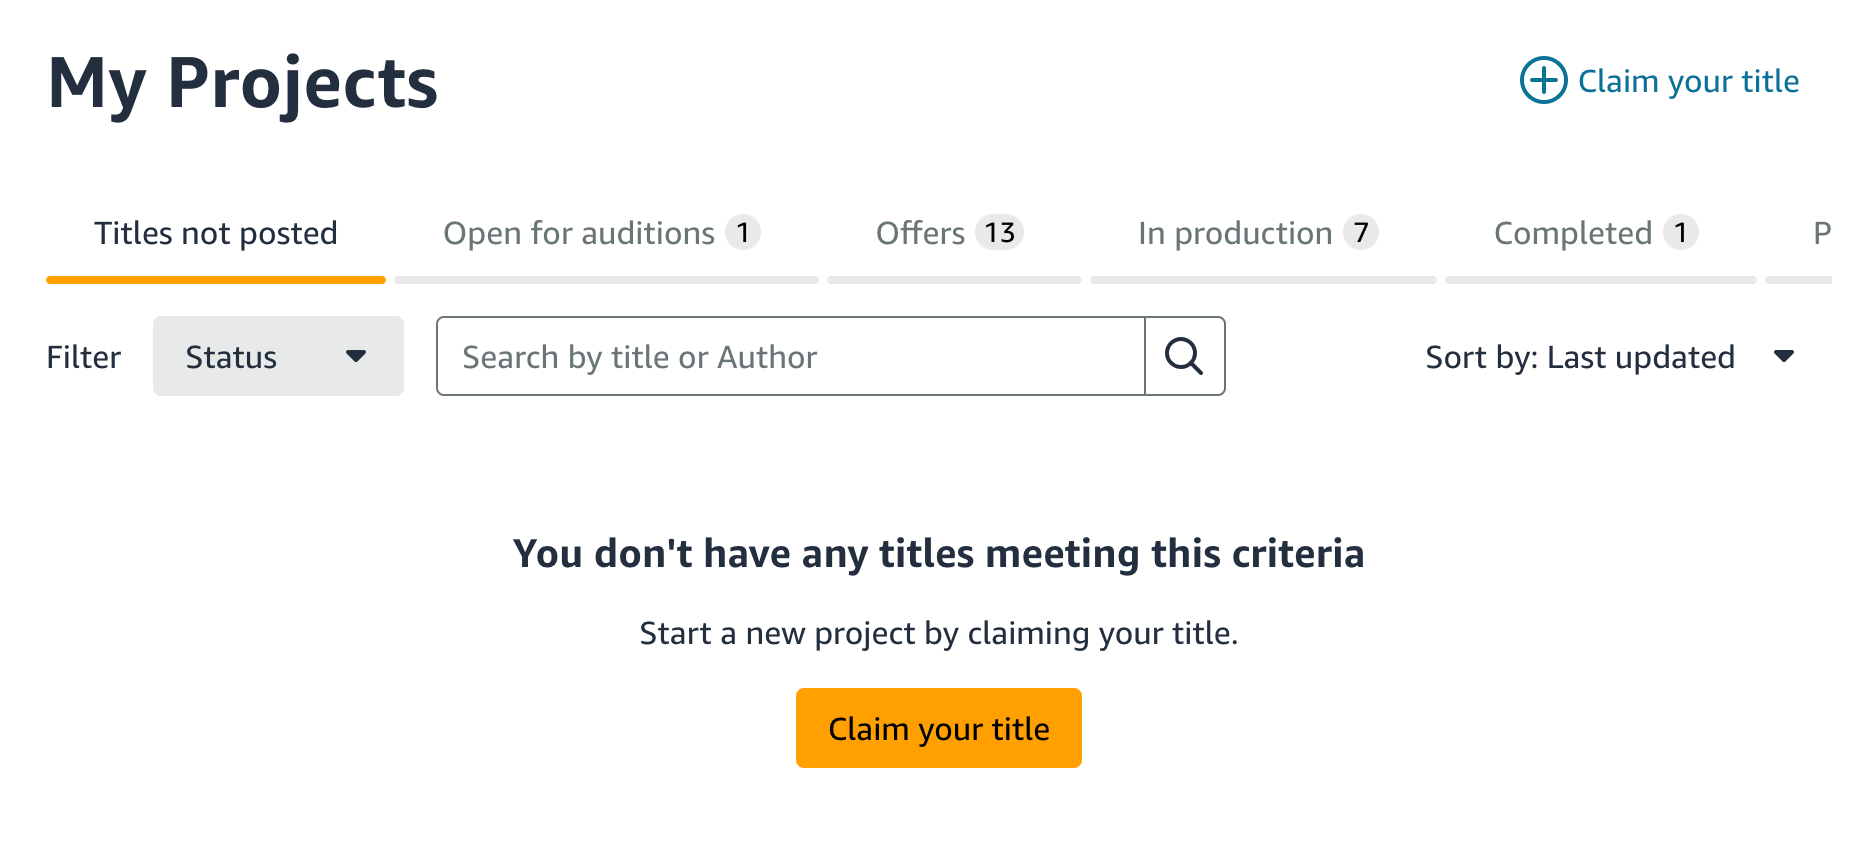The width and height of the screenshot is (1876, 868).
Task: Focus the Search by title or Author field
Action: tap(791, 356)
